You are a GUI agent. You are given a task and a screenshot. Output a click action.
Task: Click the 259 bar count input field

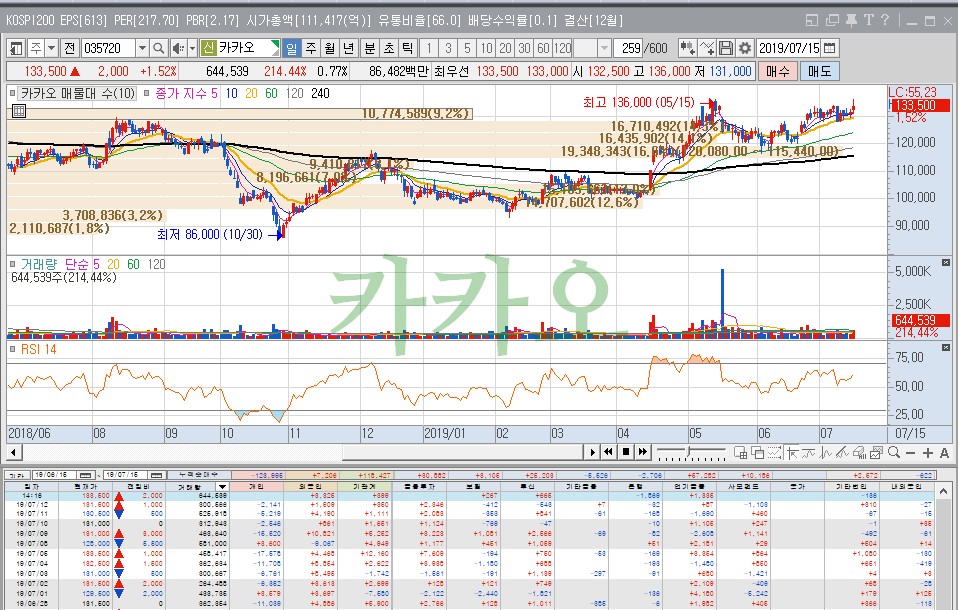pos(628,48)
